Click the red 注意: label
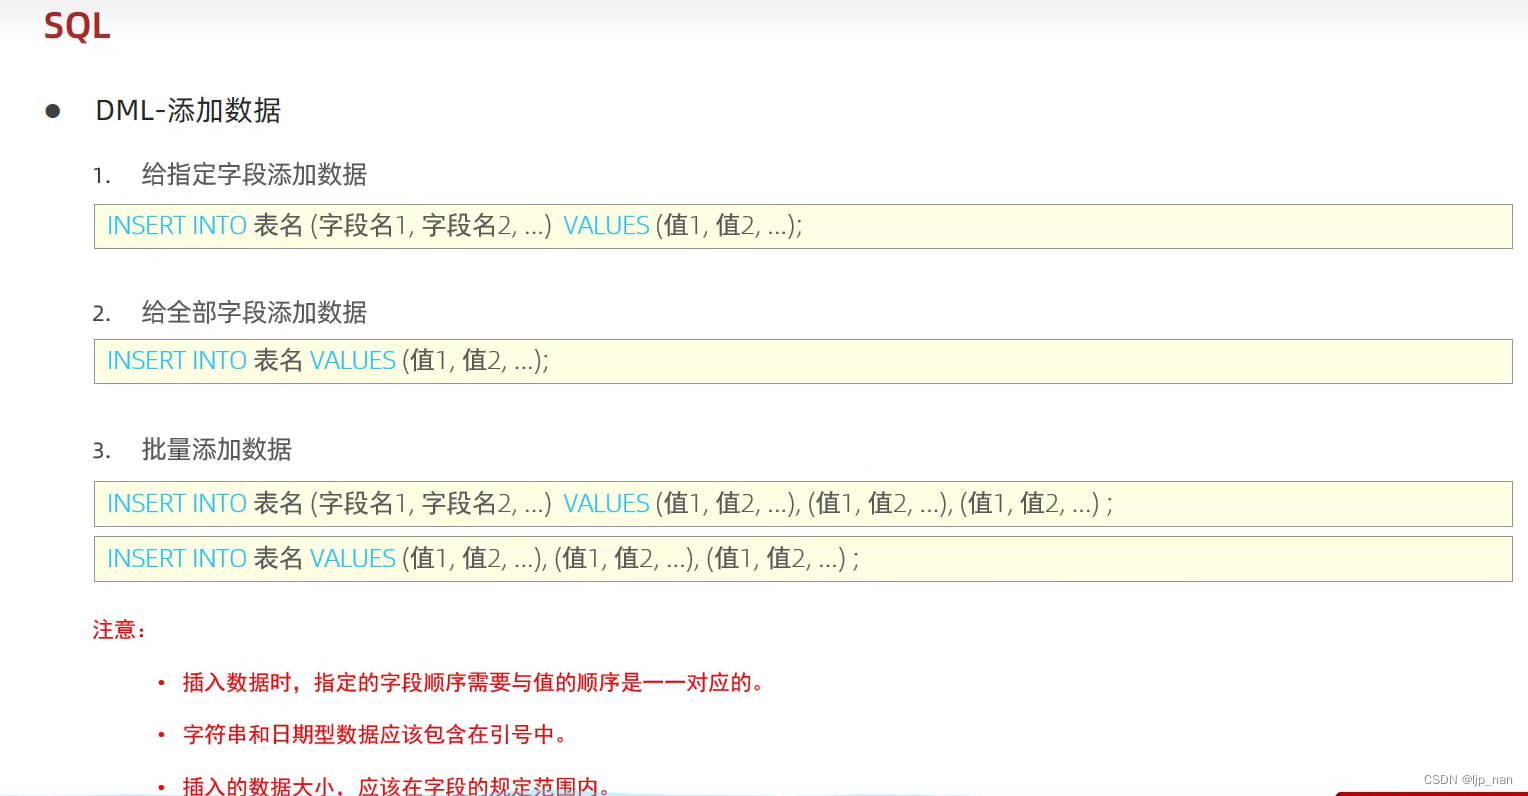 pyautogui.click(x=119, y=630)
